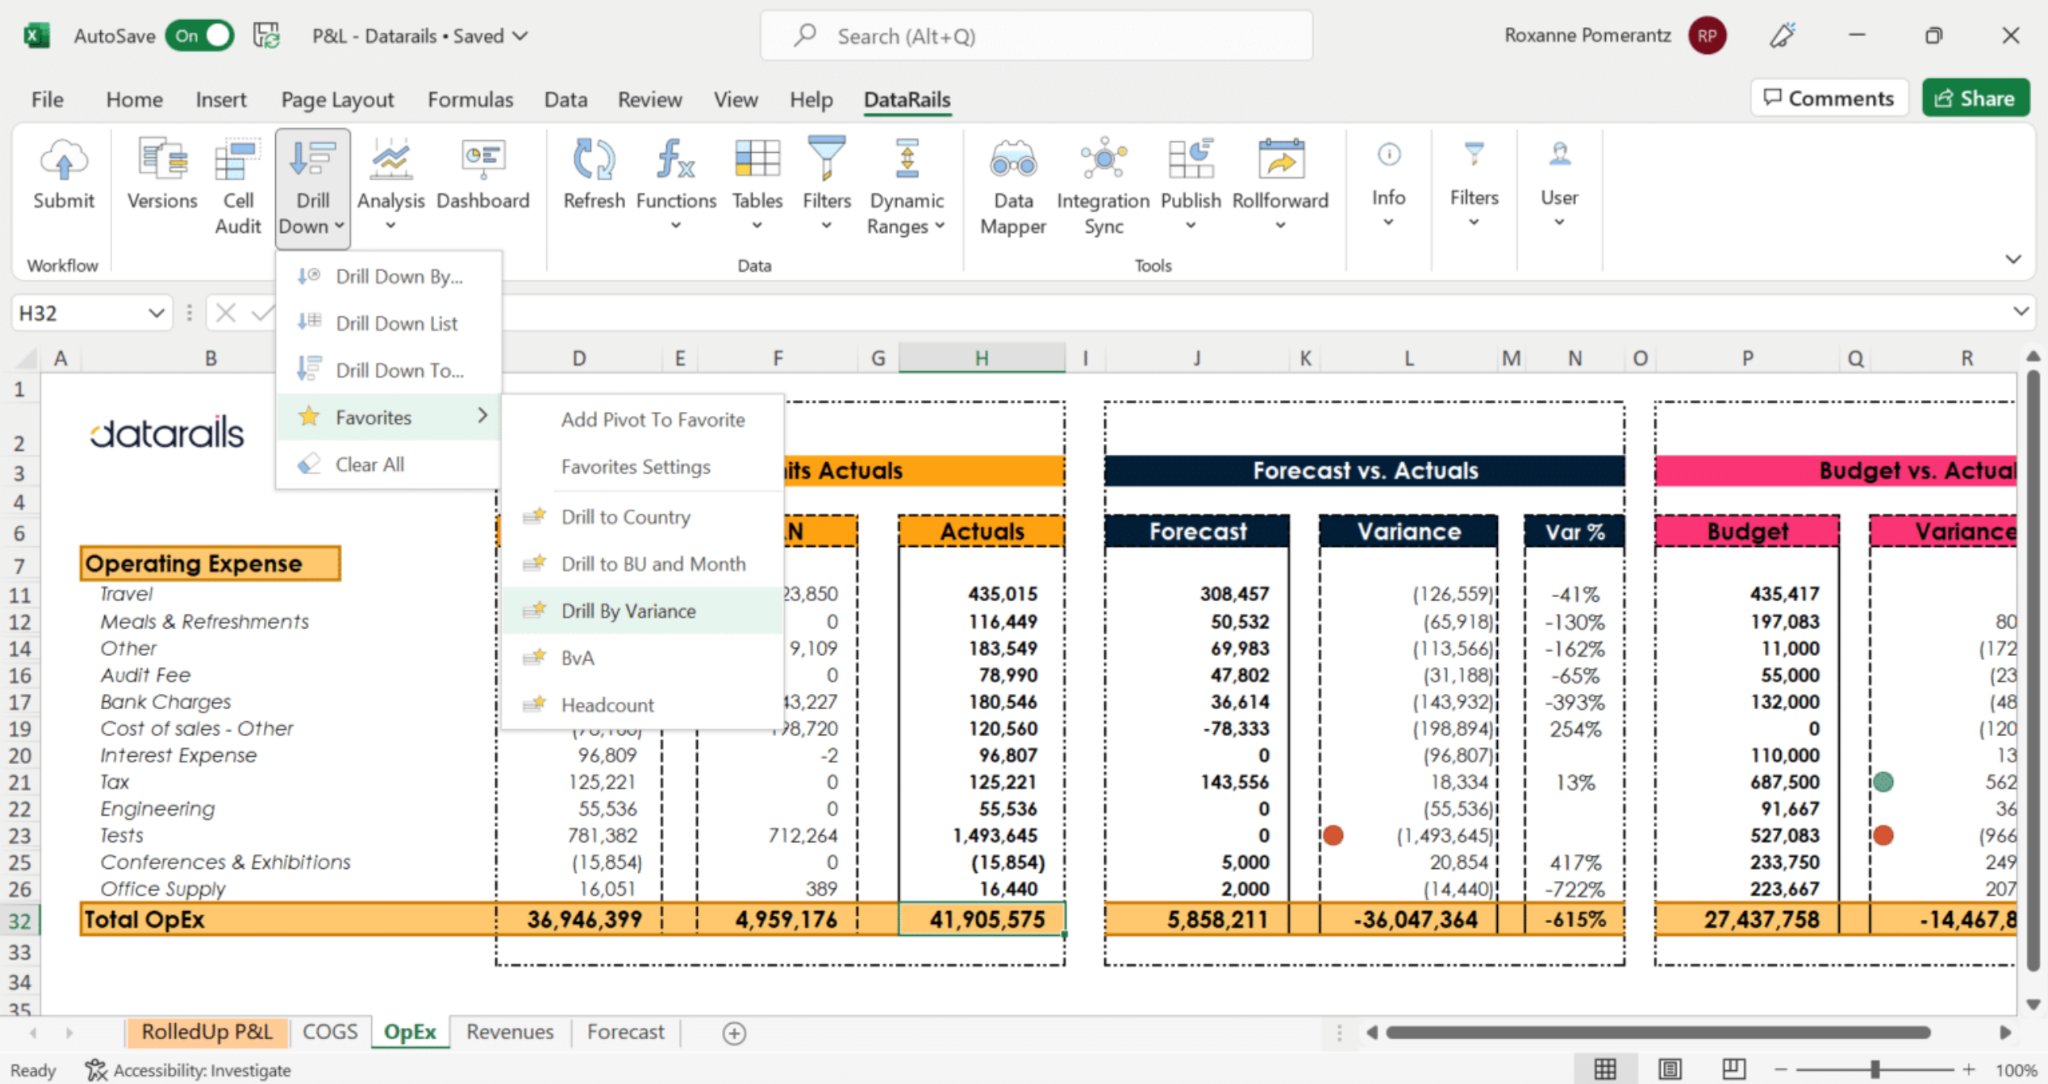2048x1084 pixels.
Task: Adjust the zoom level slider
Action: pos(1875,1069)
